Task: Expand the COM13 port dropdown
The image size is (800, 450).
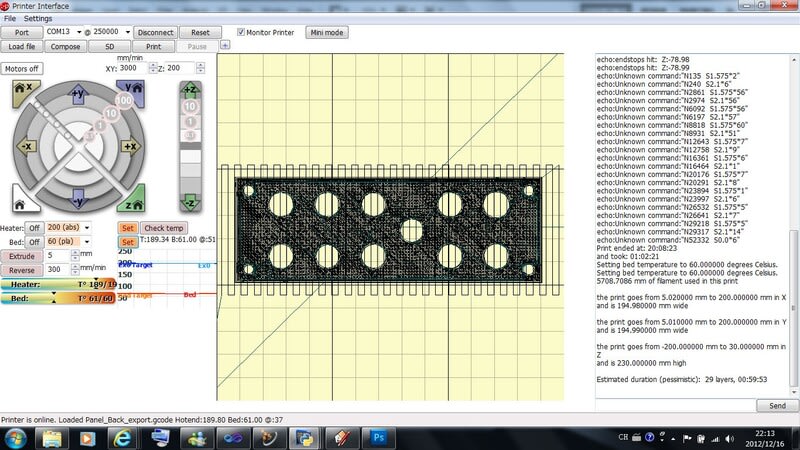Action: 79,32
